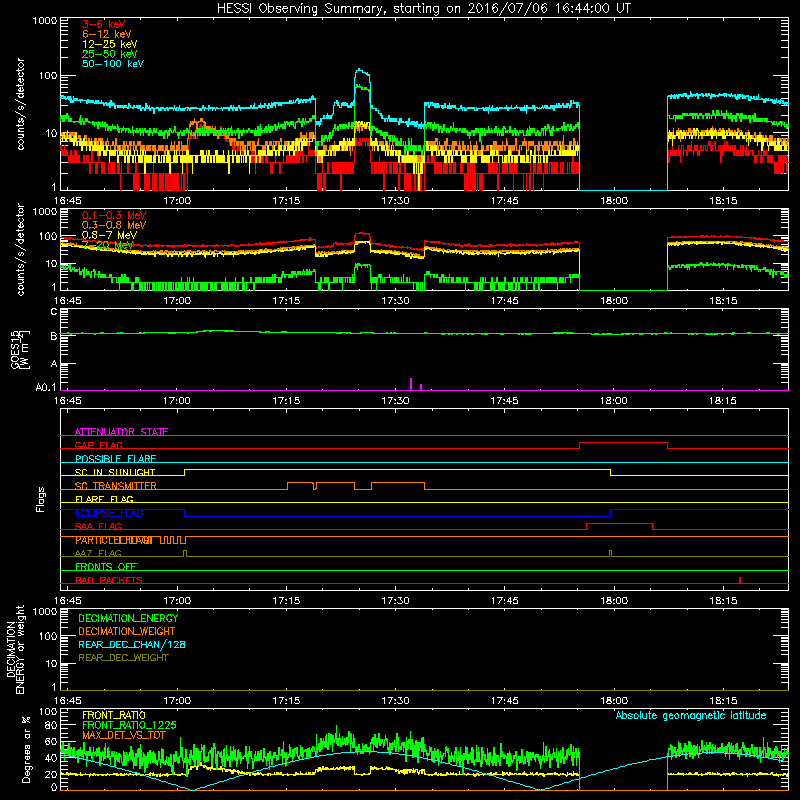
Task: Select the 50-100 keV legend label
Action: pos(113,64)
